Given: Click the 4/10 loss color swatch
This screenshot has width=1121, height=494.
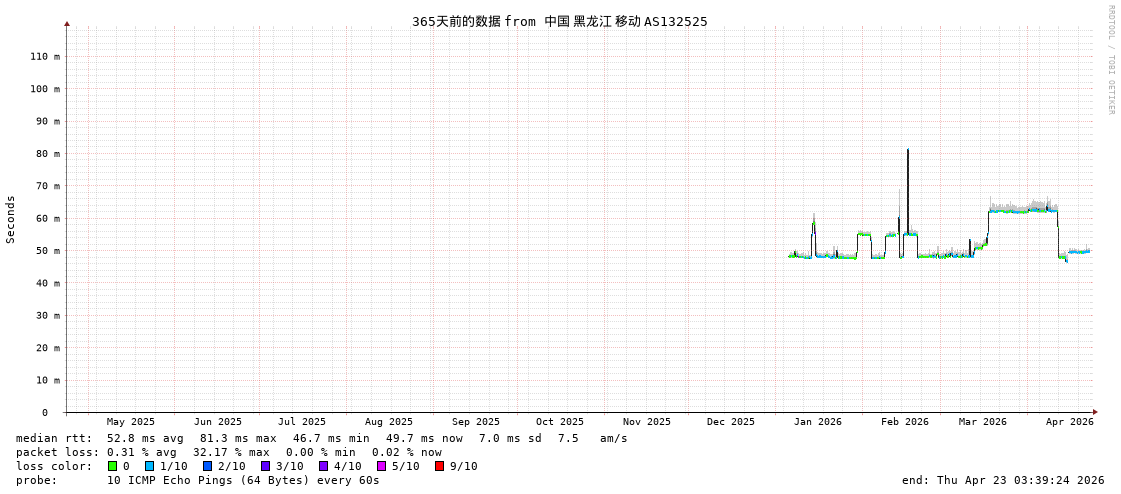Looking at the screenshot, I should (323, 466).
